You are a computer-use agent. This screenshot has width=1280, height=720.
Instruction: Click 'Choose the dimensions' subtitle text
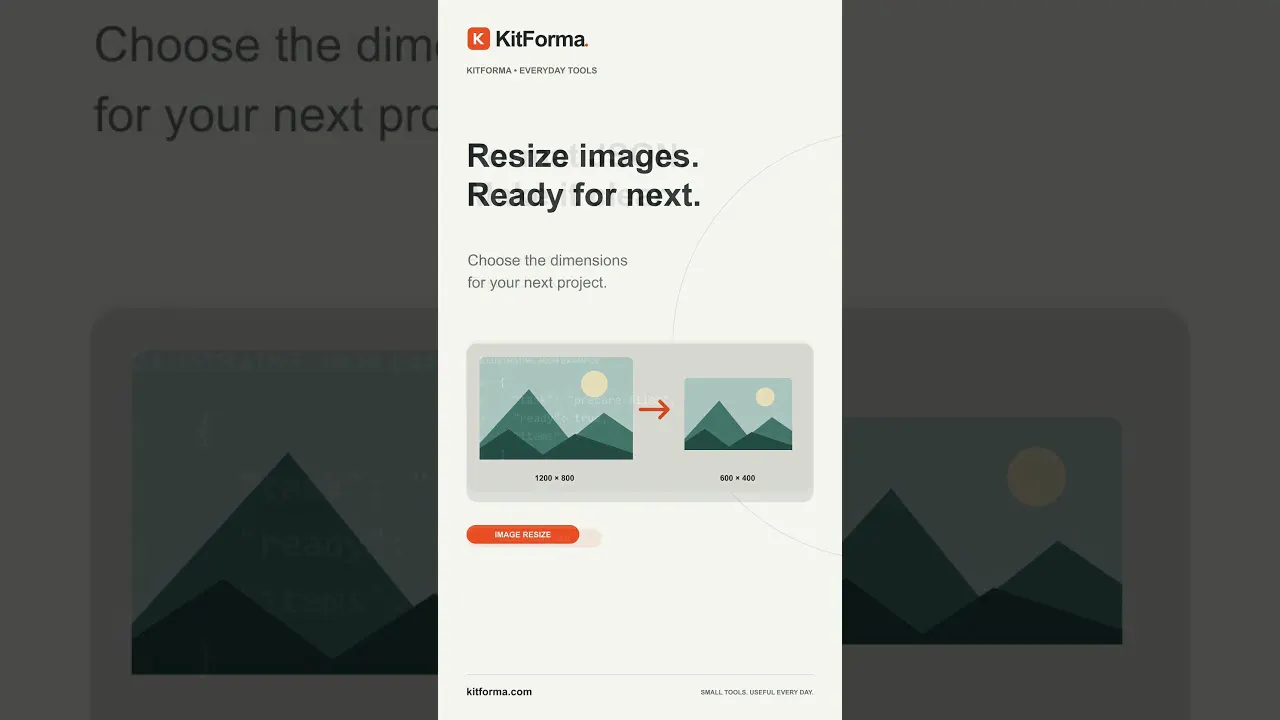(x=548, y=260)
